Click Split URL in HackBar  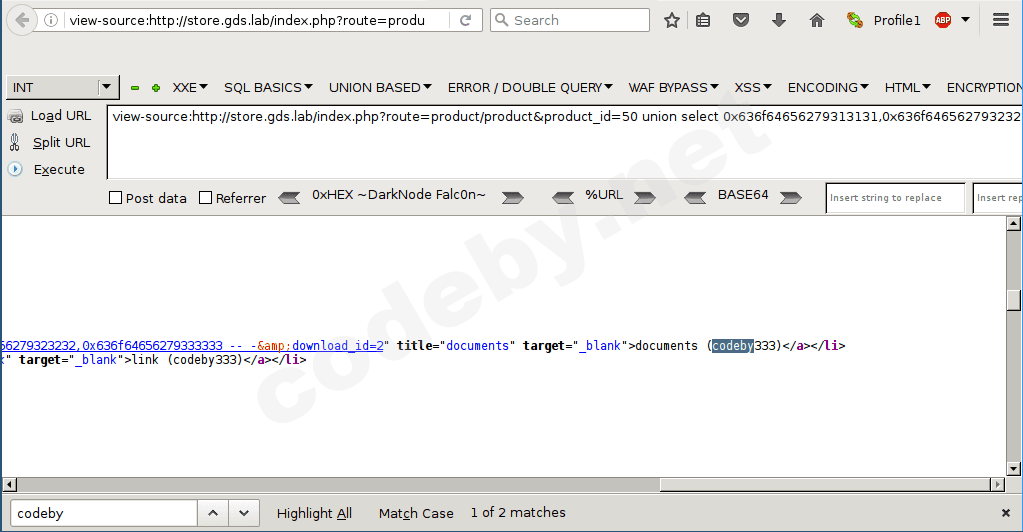click(50, 142)
